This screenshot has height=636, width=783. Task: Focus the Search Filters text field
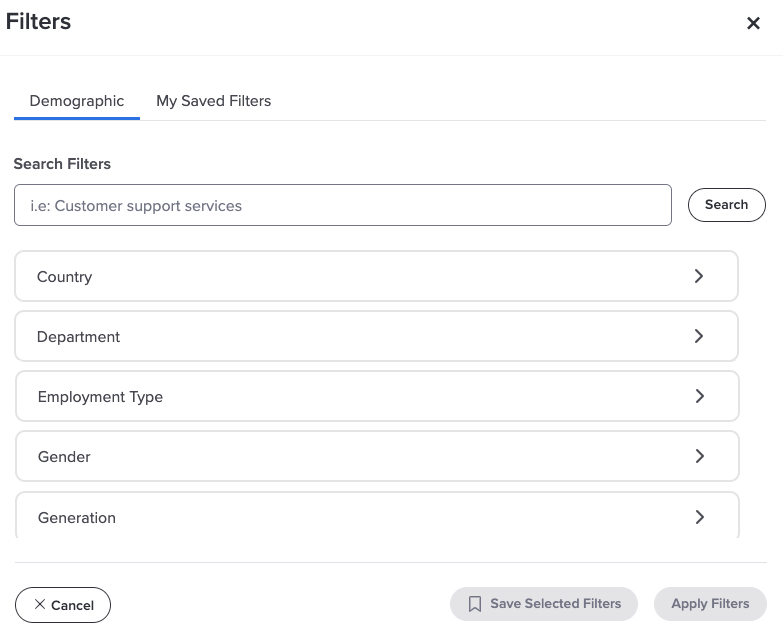tap(343, 205)
